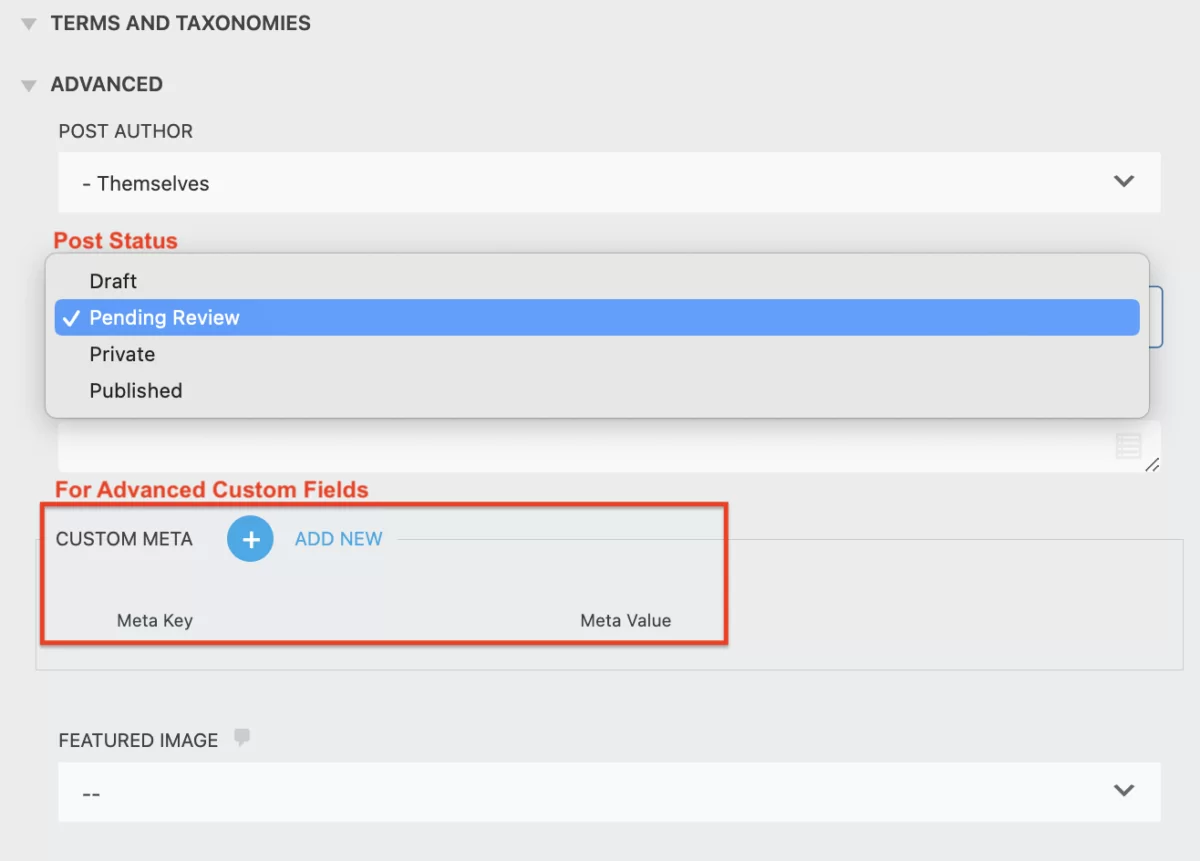
Task: Click the checkmarked Pending Review option
Action: coord(163,317)
